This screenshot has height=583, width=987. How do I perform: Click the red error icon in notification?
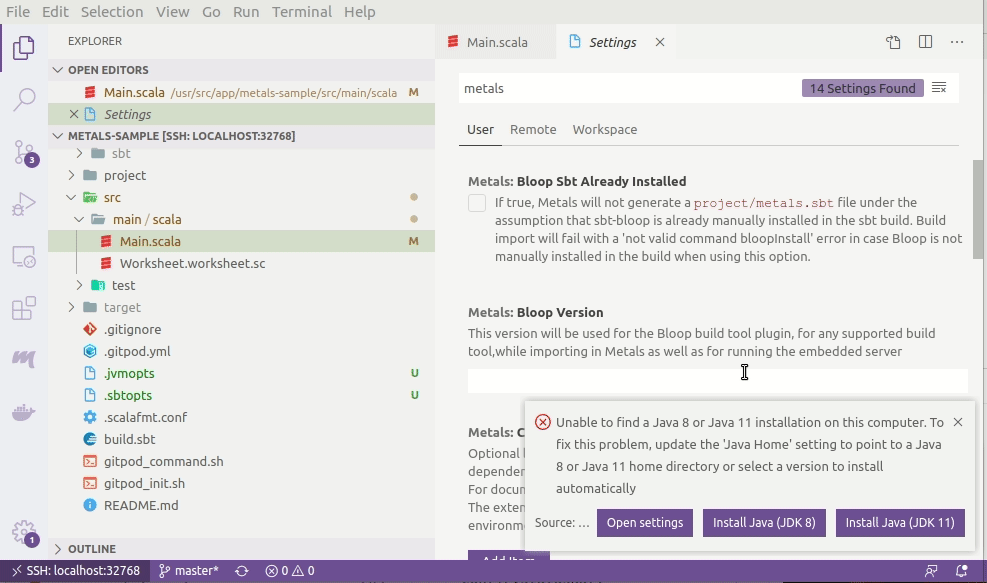pyautogui.click(x=543, y=422)
